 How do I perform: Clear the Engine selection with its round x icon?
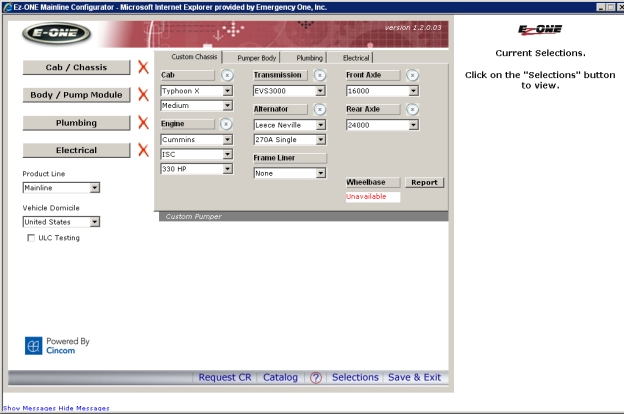[226, 124]
